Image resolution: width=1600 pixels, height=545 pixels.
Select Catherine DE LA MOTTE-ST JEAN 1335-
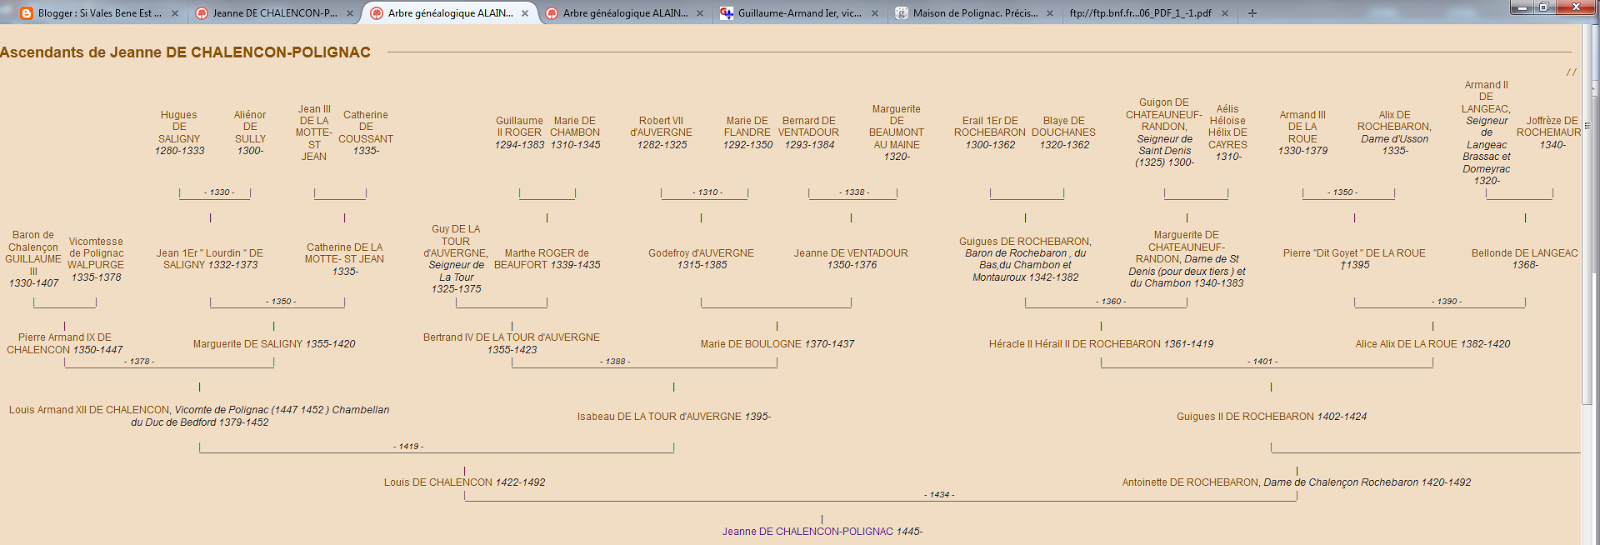(344, 259)
